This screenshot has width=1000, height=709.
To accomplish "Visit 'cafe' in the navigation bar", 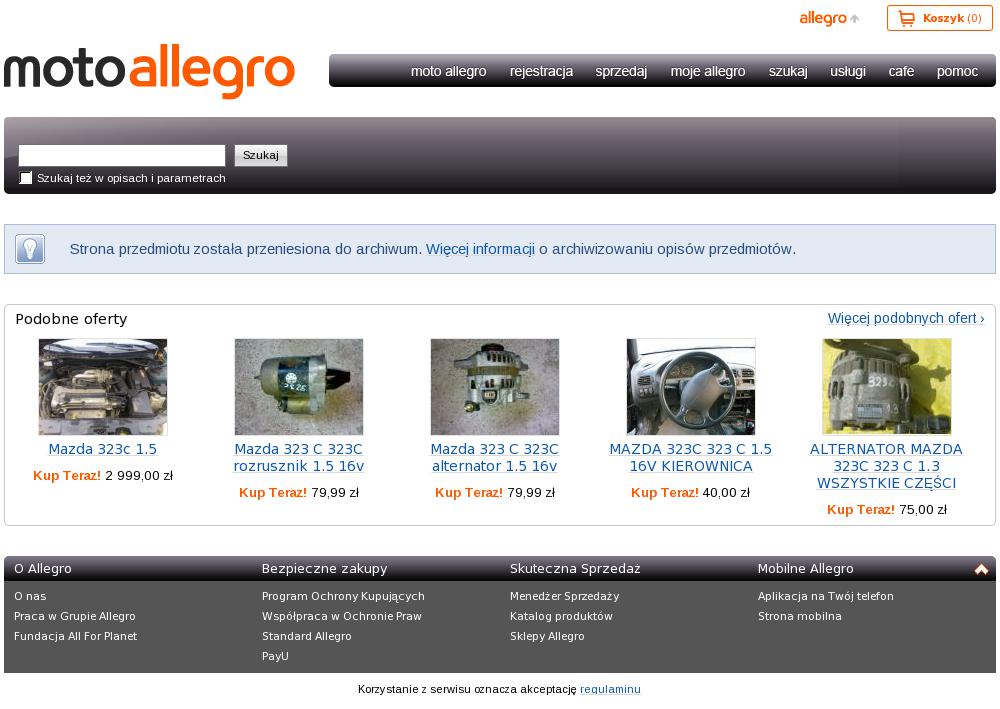I will click(901, 71).
